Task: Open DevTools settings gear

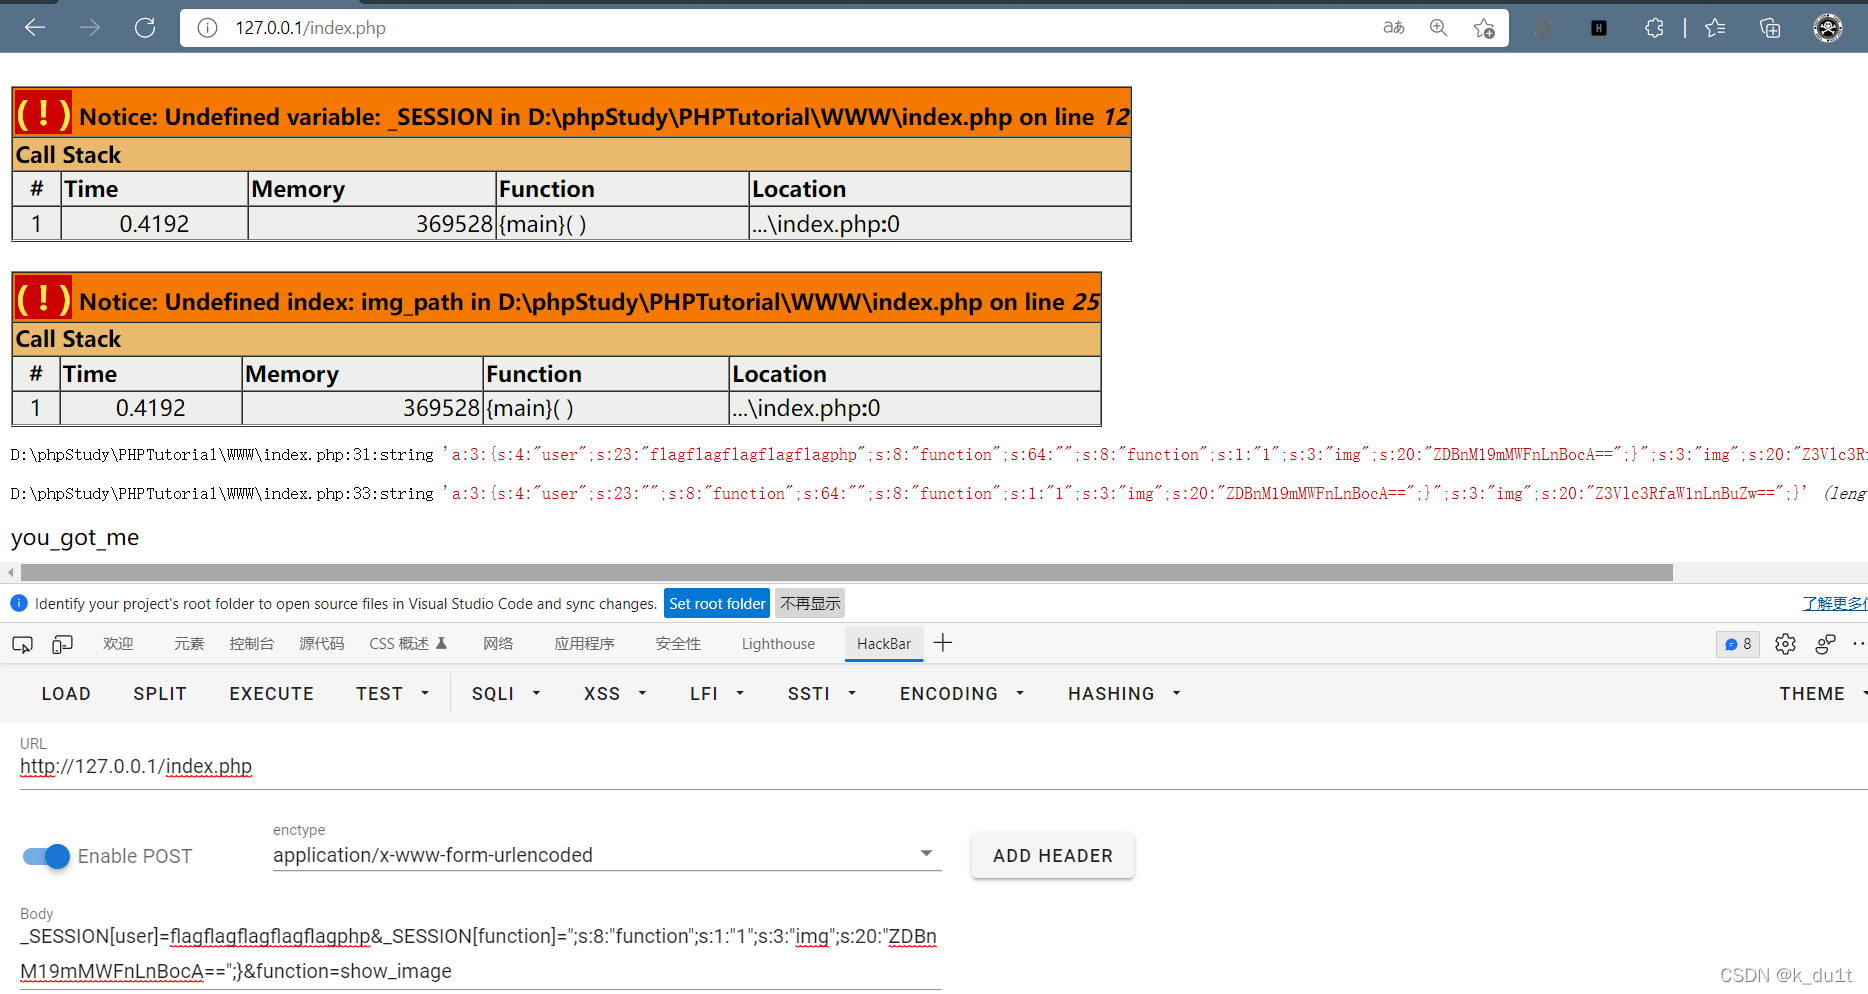Action: (1785, 644)
